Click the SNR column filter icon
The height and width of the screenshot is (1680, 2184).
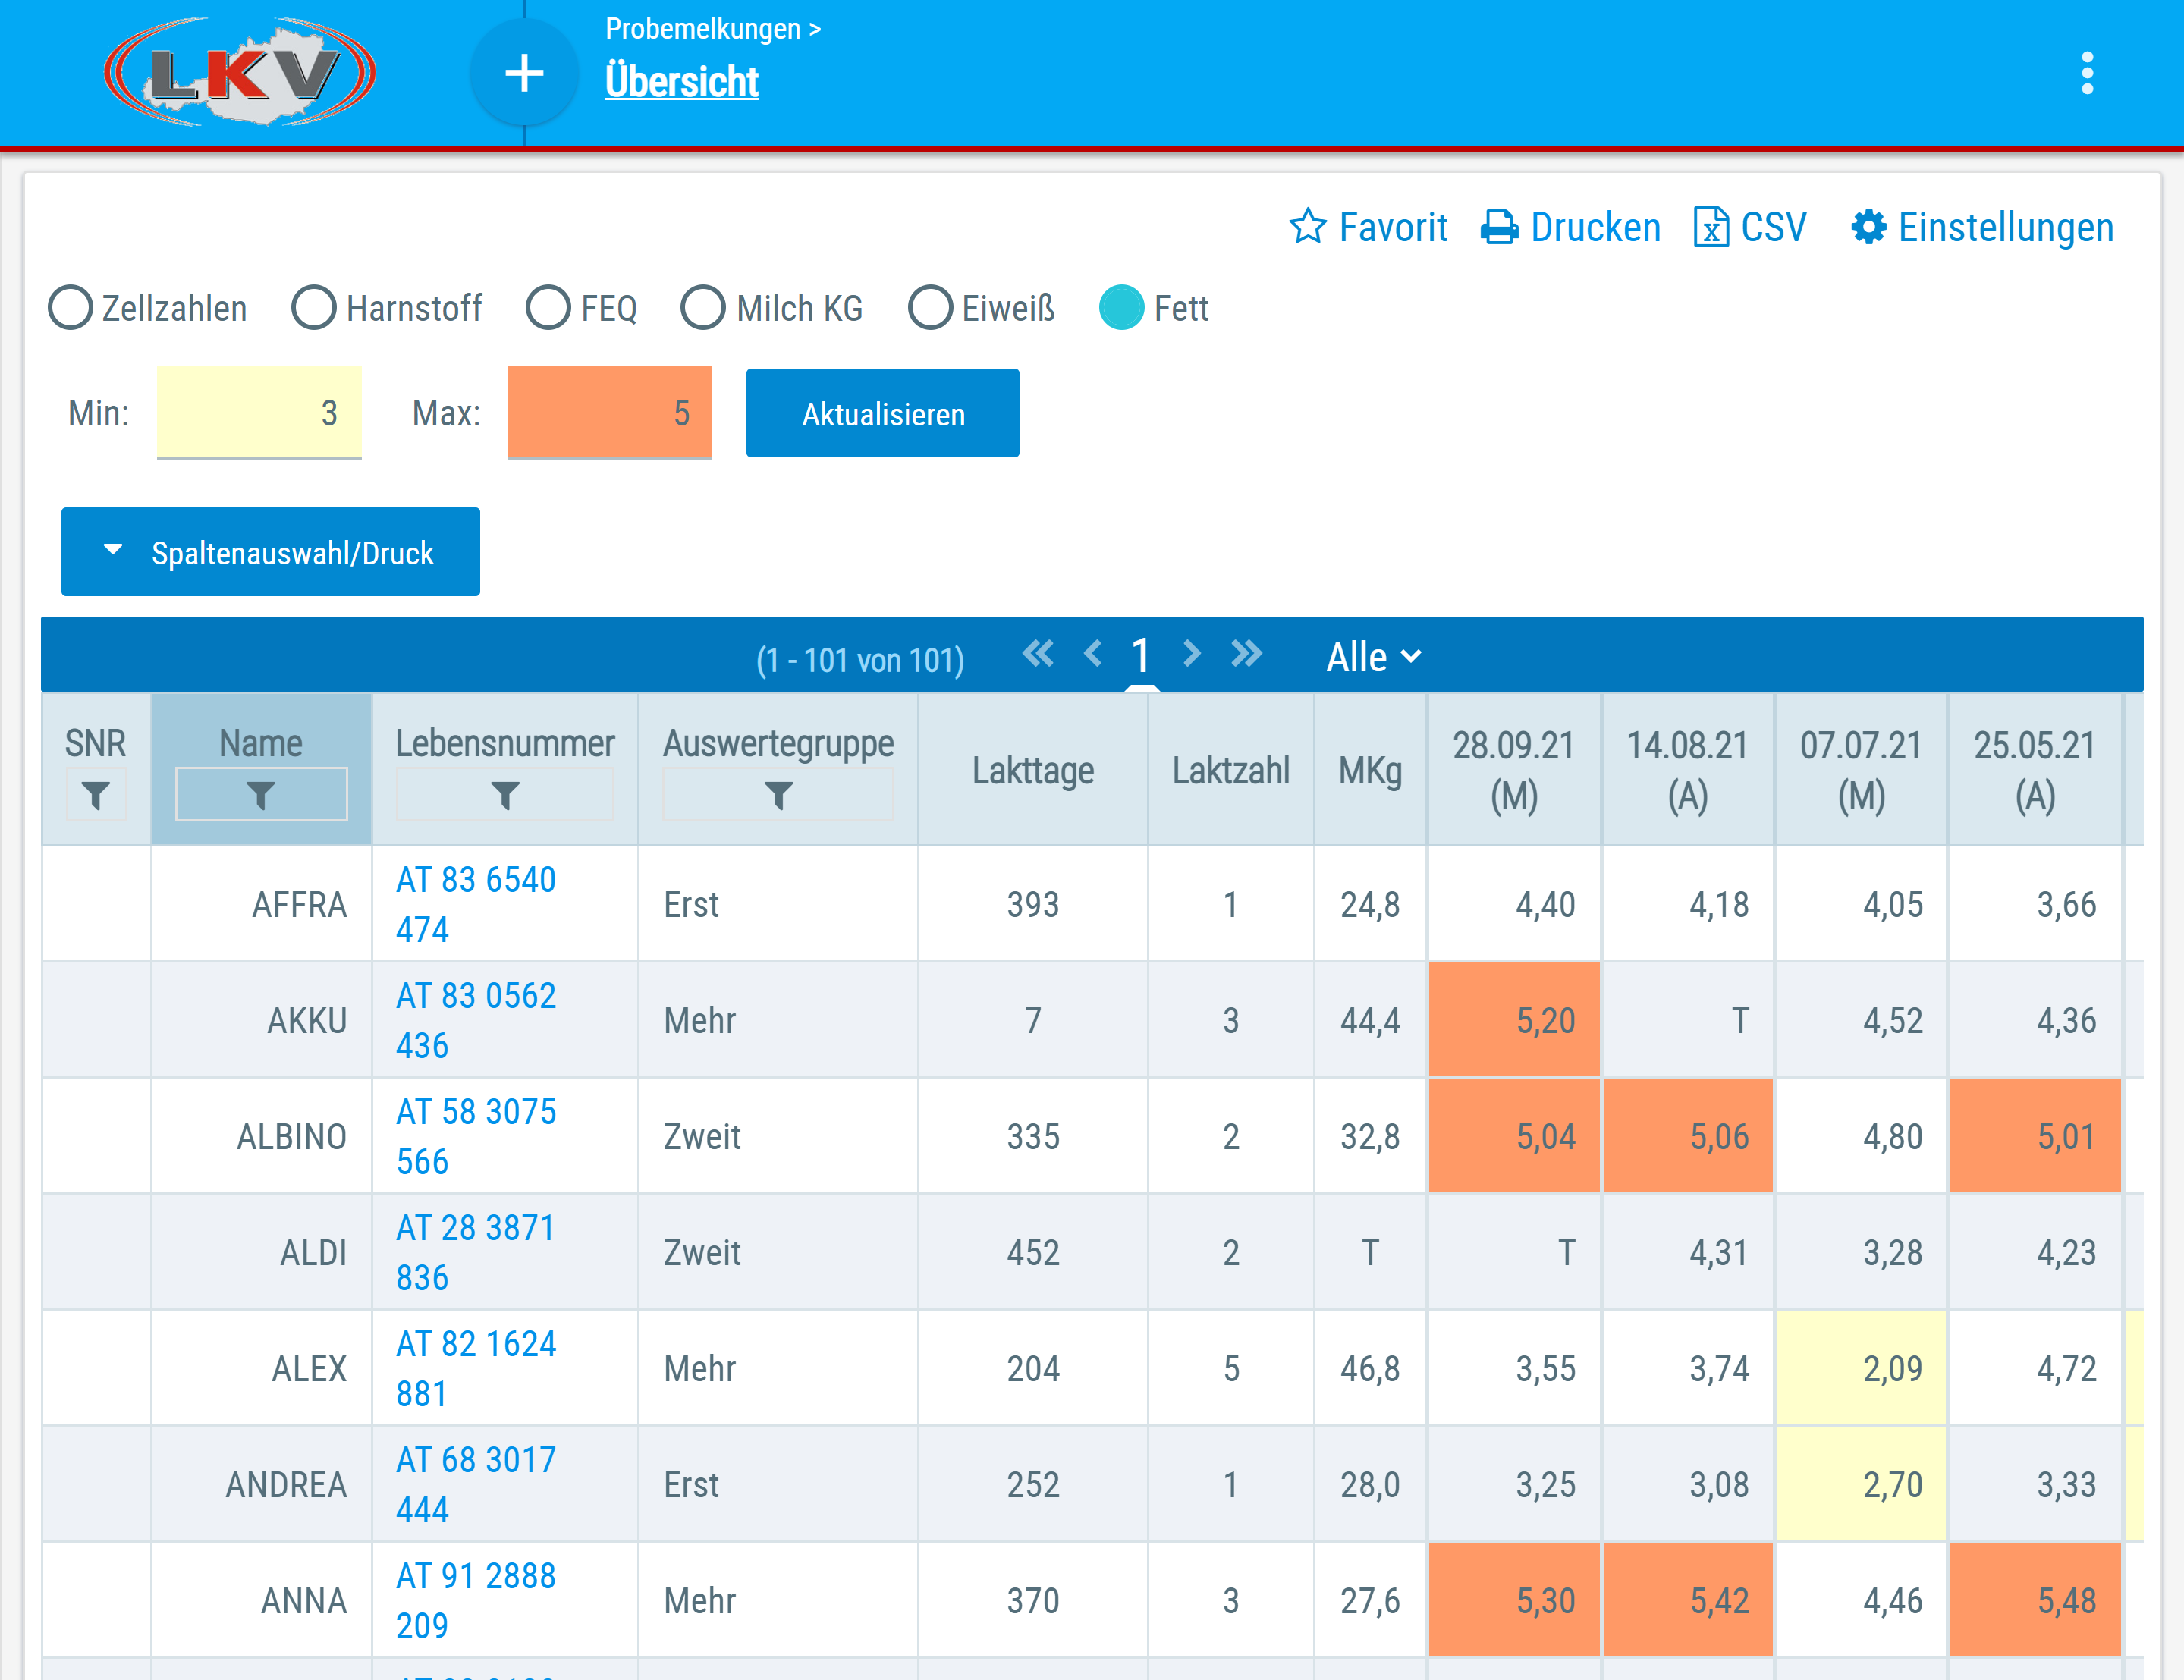tap(96, 795)
